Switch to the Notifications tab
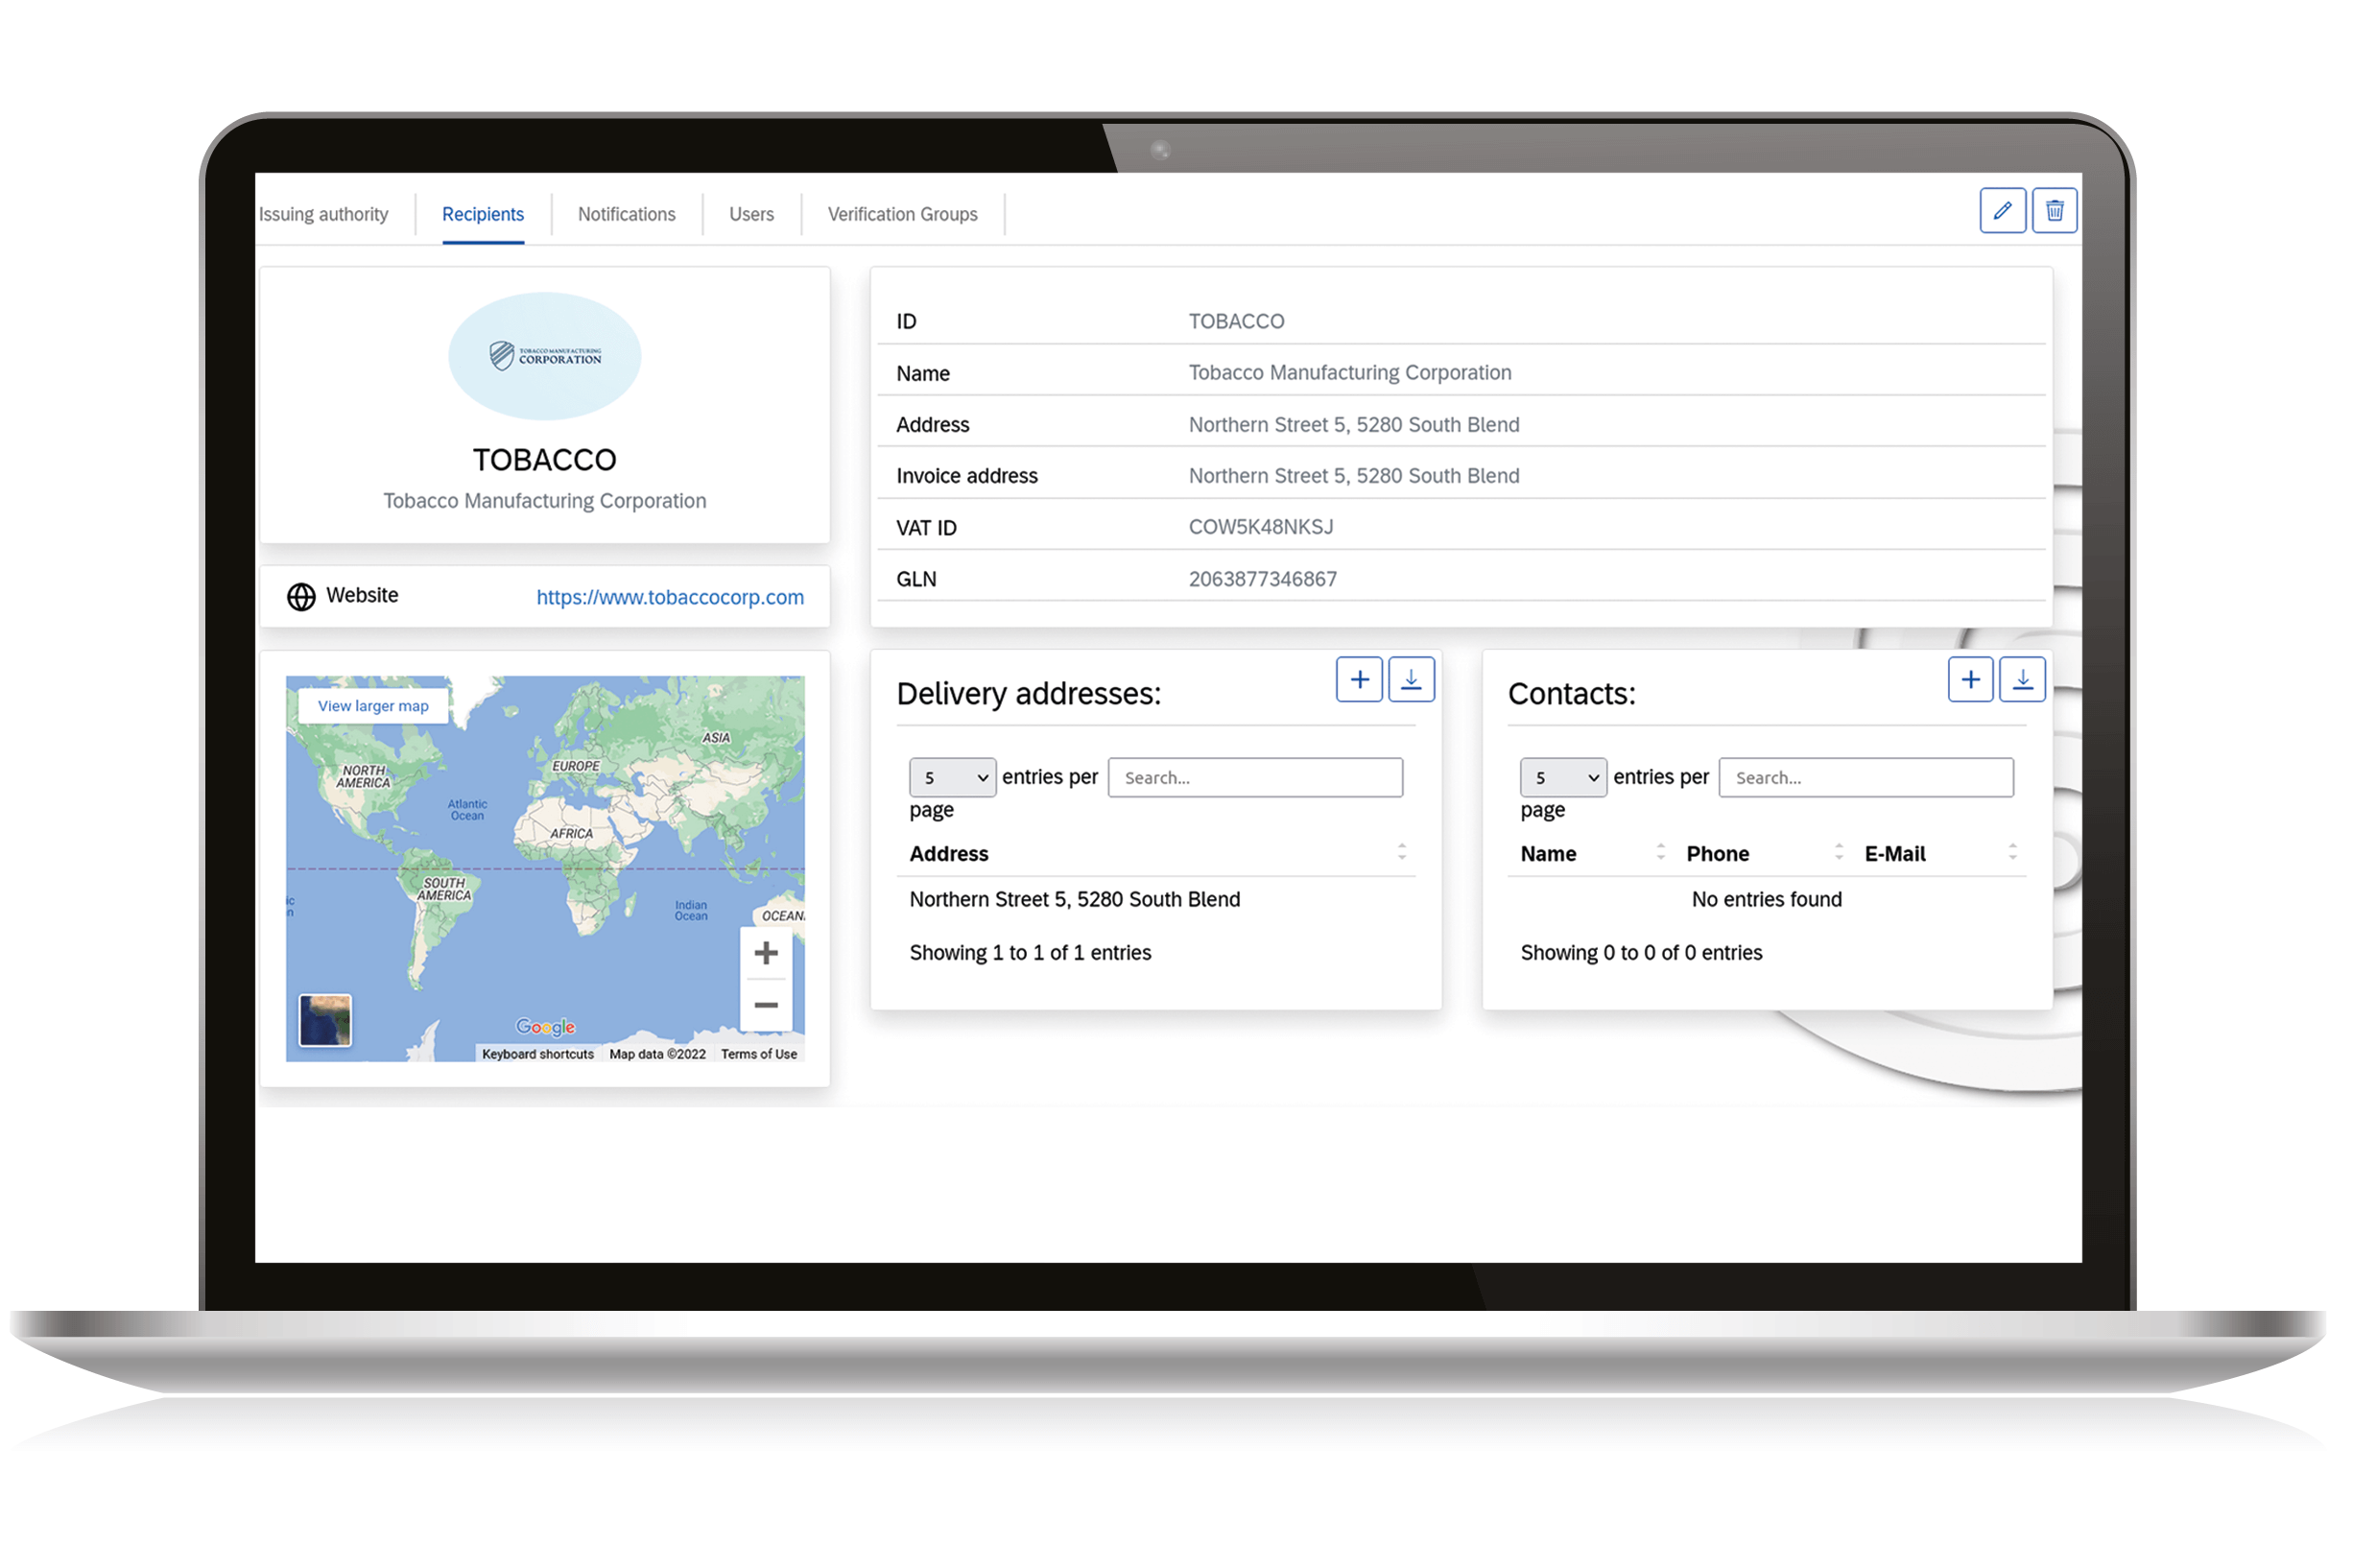 (x=627, y=213)
